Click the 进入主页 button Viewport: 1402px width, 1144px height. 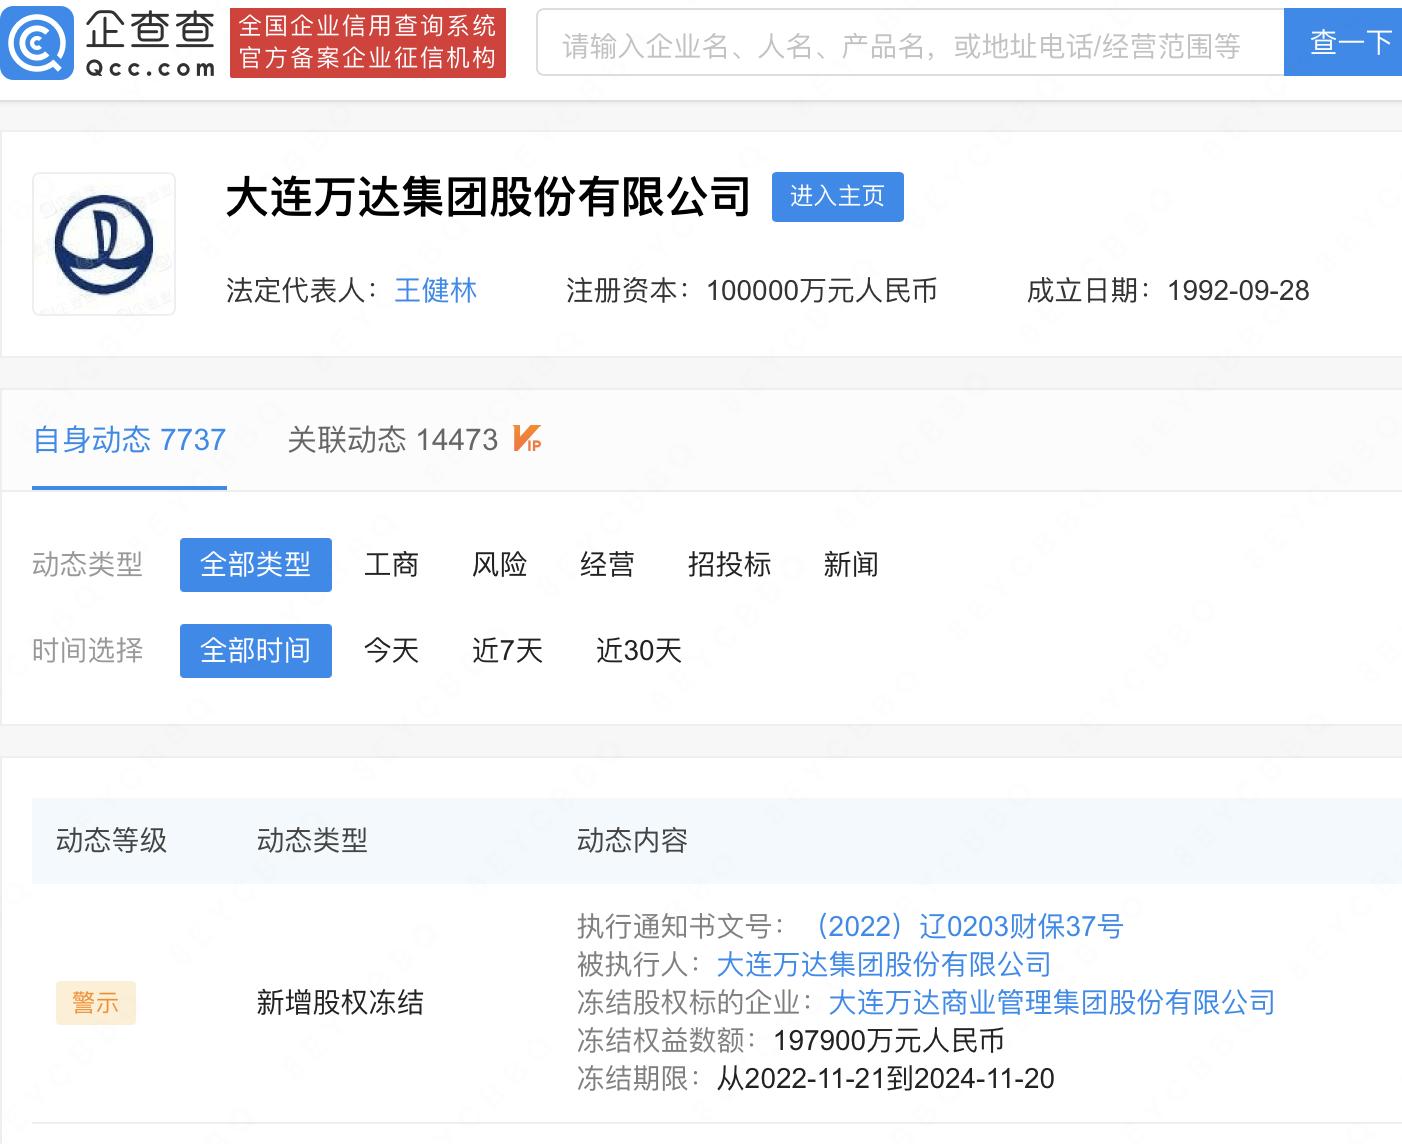pos(838,197)
